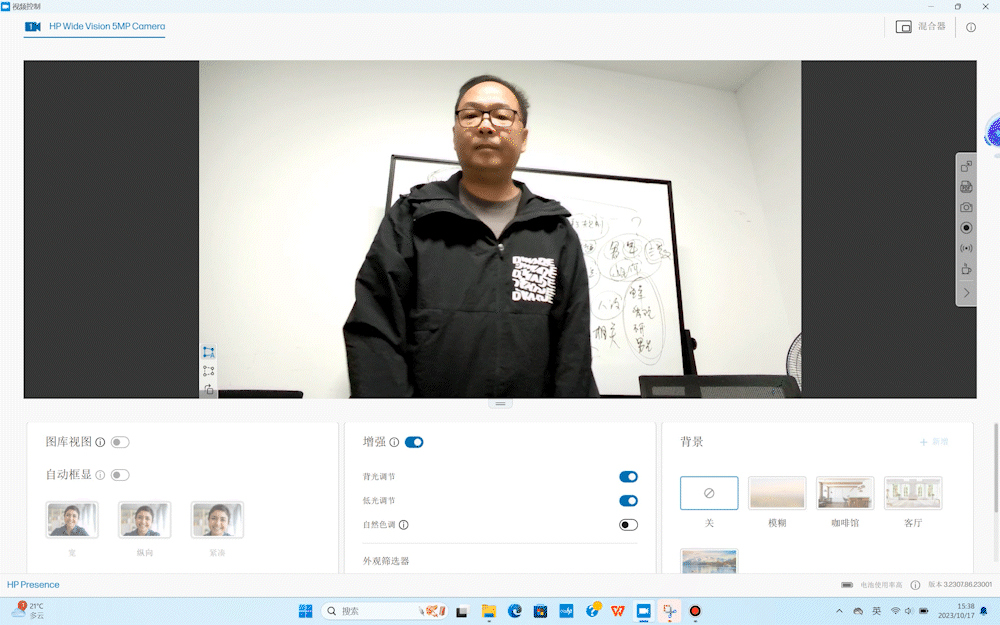Screen dimensions: 1000x625
Task: Click the coffee cup break icon
Action: (x=966, y=269)
